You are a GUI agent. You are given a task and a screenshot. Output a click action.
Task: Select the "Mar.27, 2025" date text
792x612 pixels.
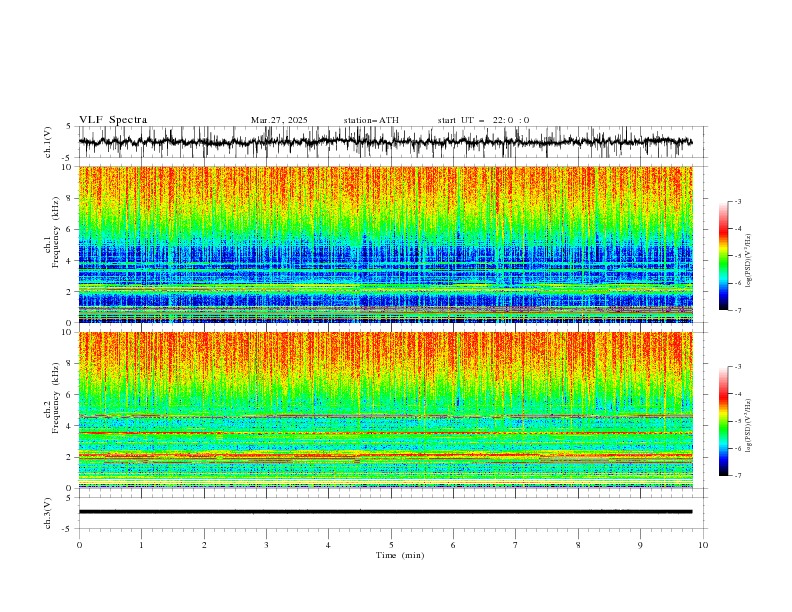[x=279, y=120]
